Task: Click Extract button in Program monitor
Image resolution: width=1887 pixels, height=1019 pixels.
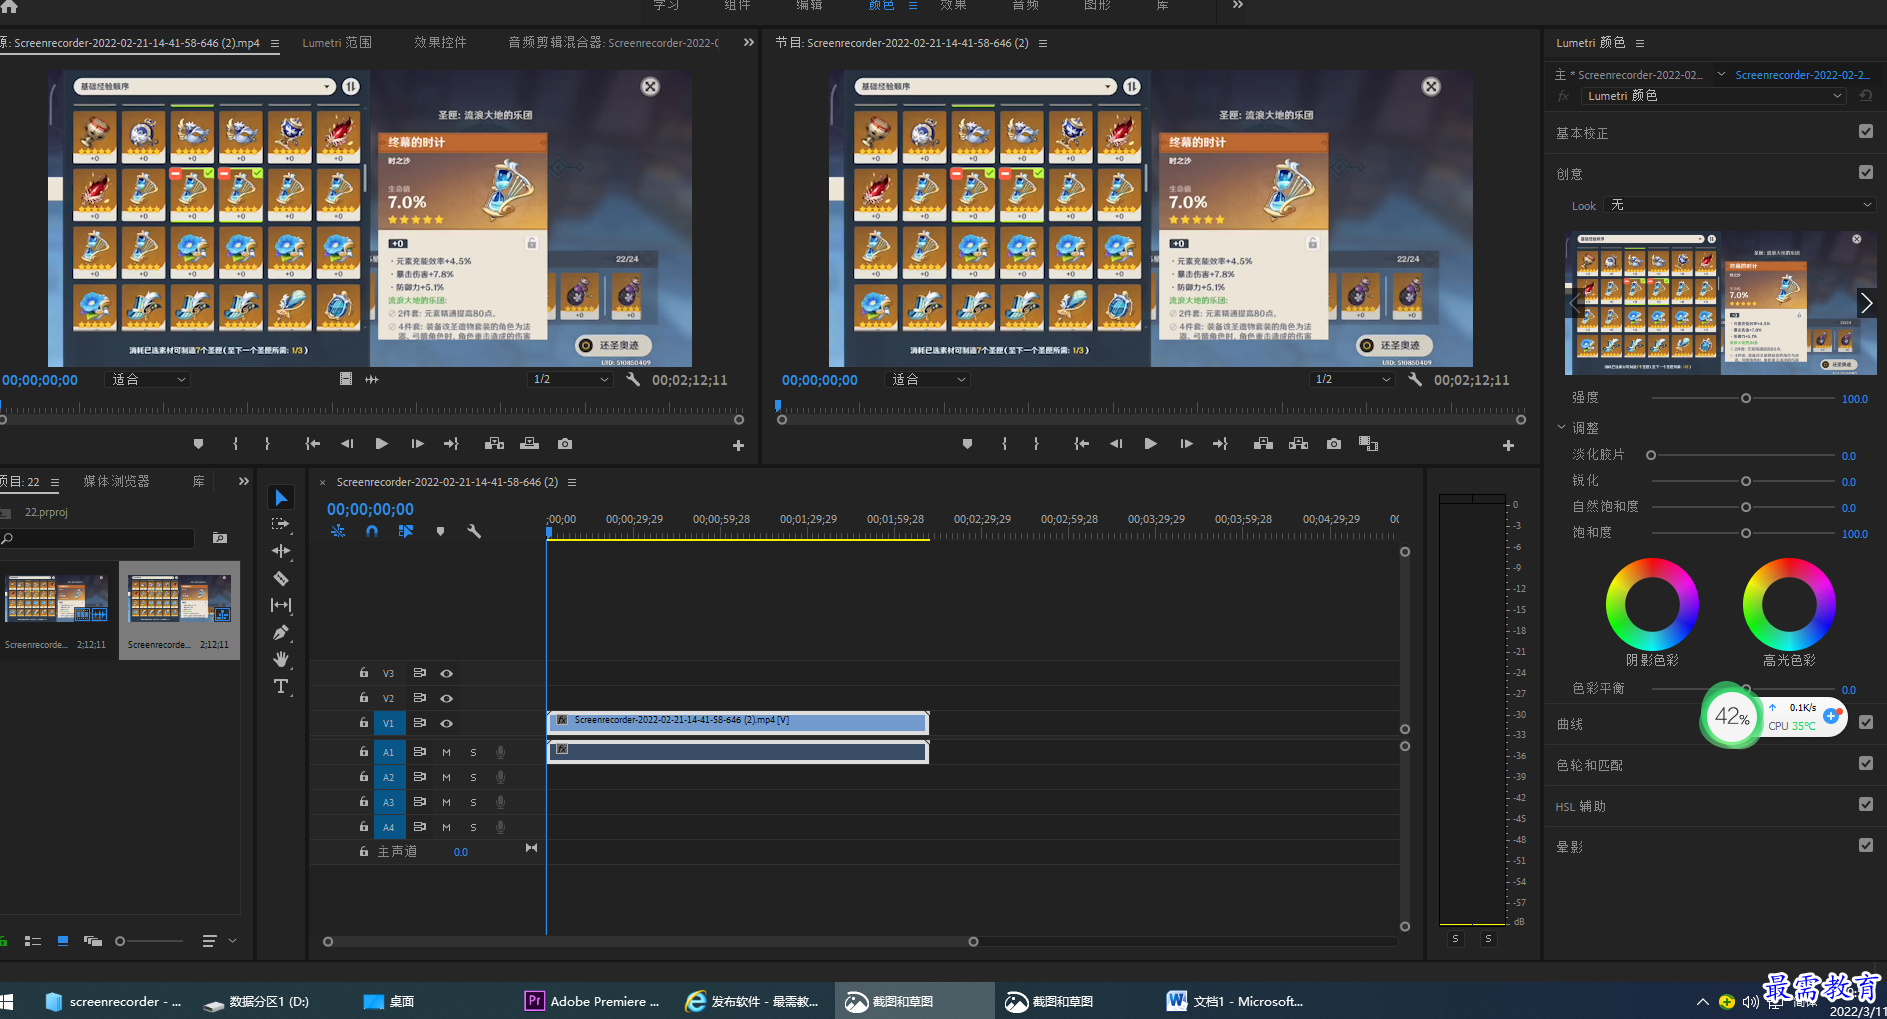Action: 1299,444
